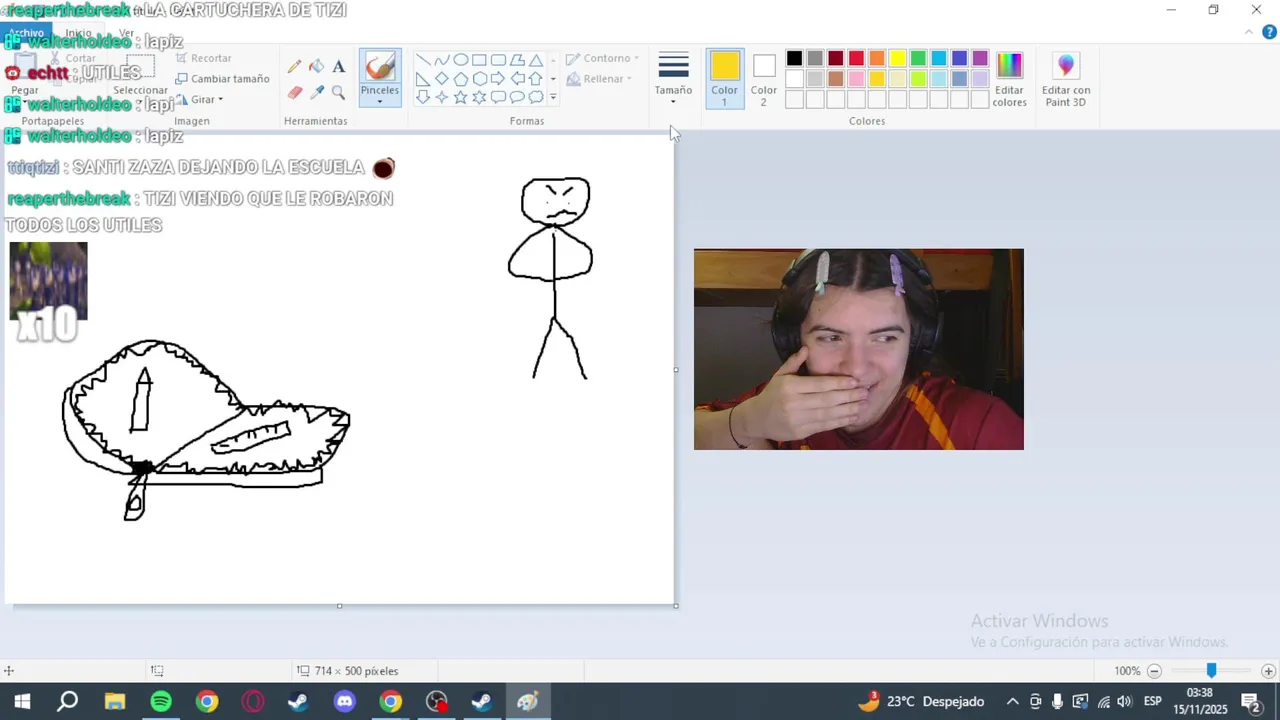This screenshot has width=1280, height=720.
Task: Click the Pinceles brush icon
Action: 380,67
